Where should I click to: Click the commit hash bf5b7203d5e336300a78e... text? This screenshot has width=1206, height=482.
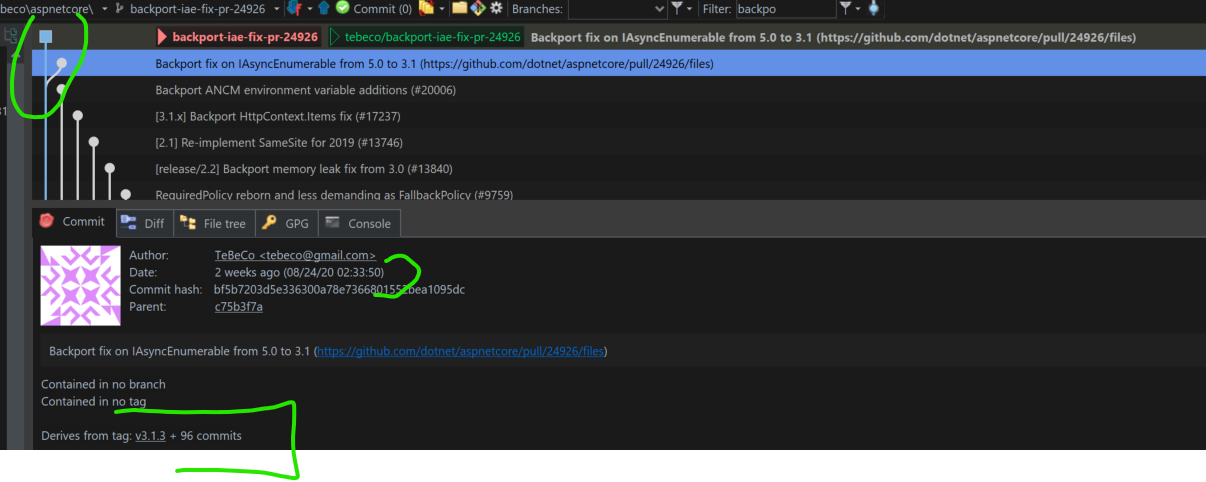339,289
